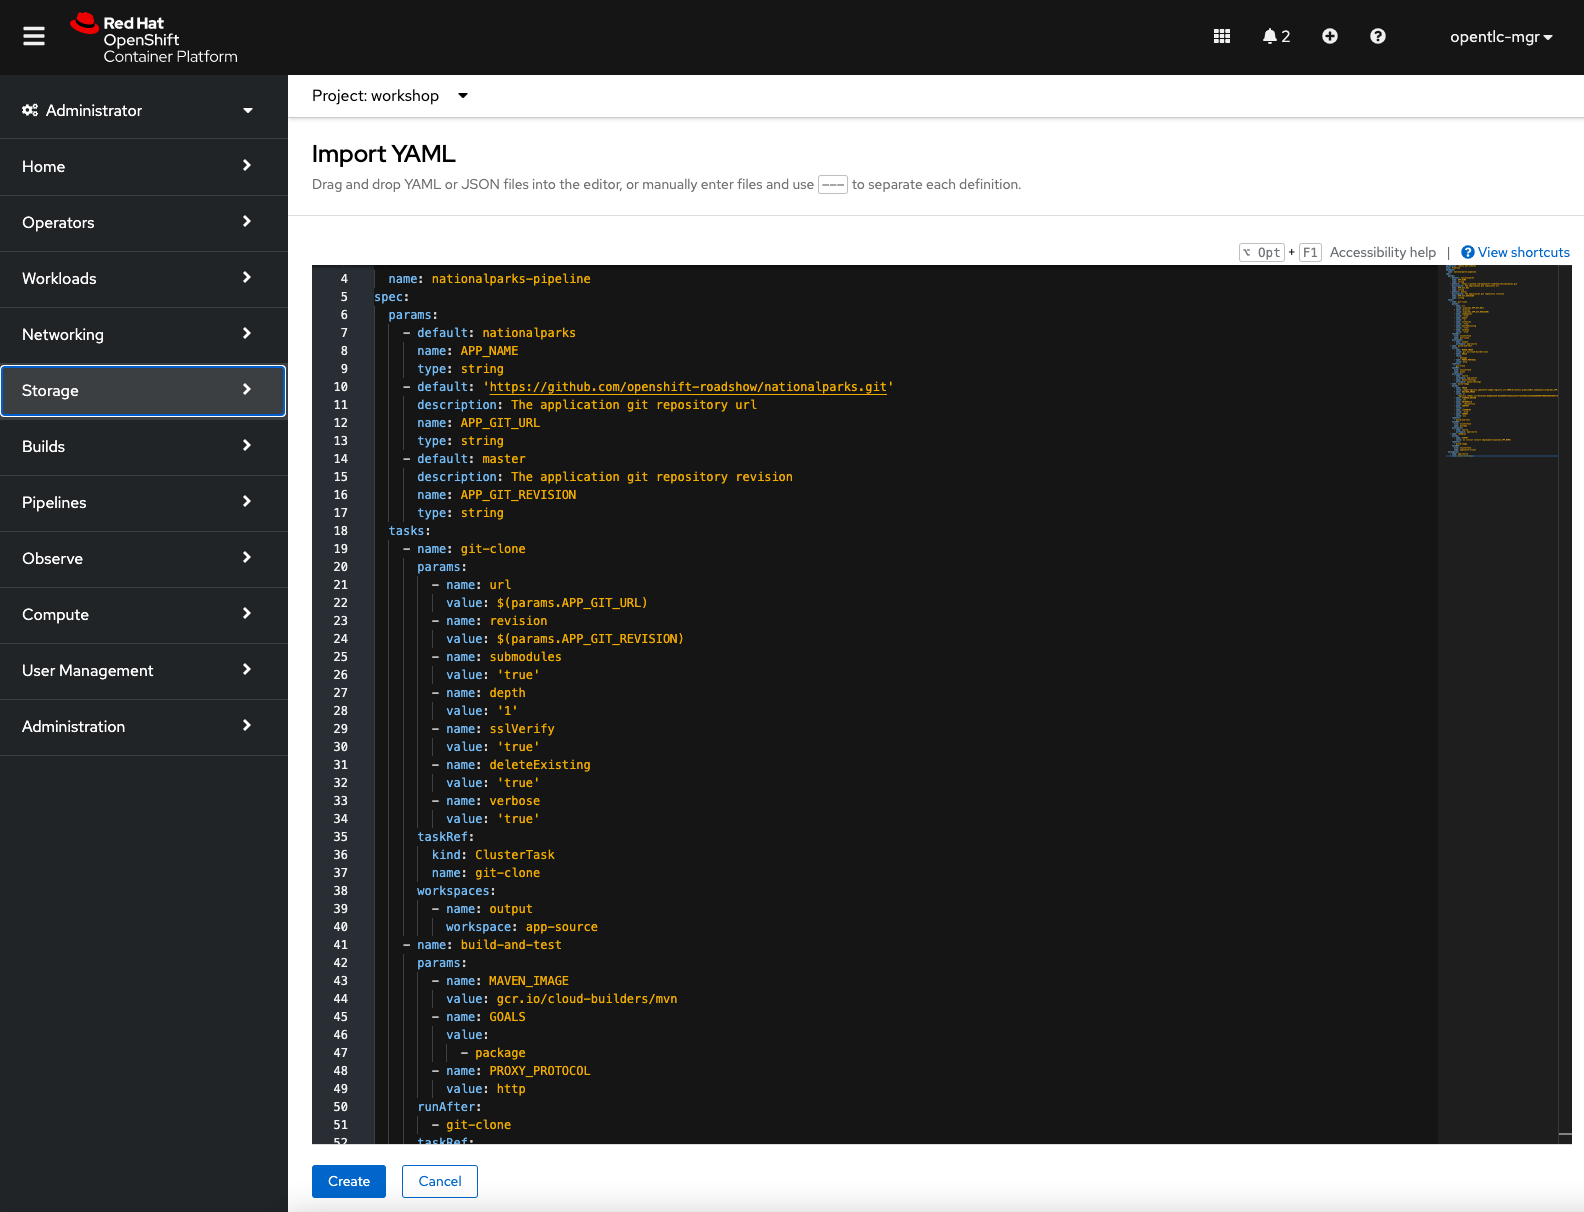Viewport: 1584px width, 1212px height.
Task: Click 'verbose' on line 33
Action: point(515,801)
